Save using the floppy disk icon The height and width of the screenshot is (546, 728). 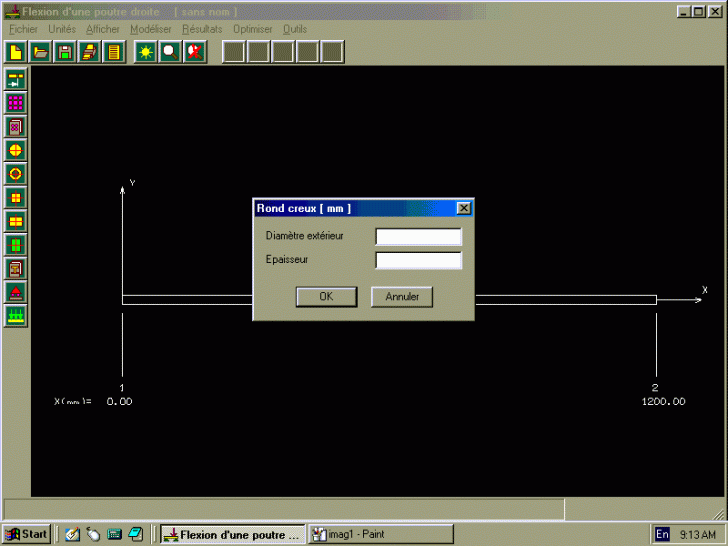pyautogui.click(x=65, y=52)
